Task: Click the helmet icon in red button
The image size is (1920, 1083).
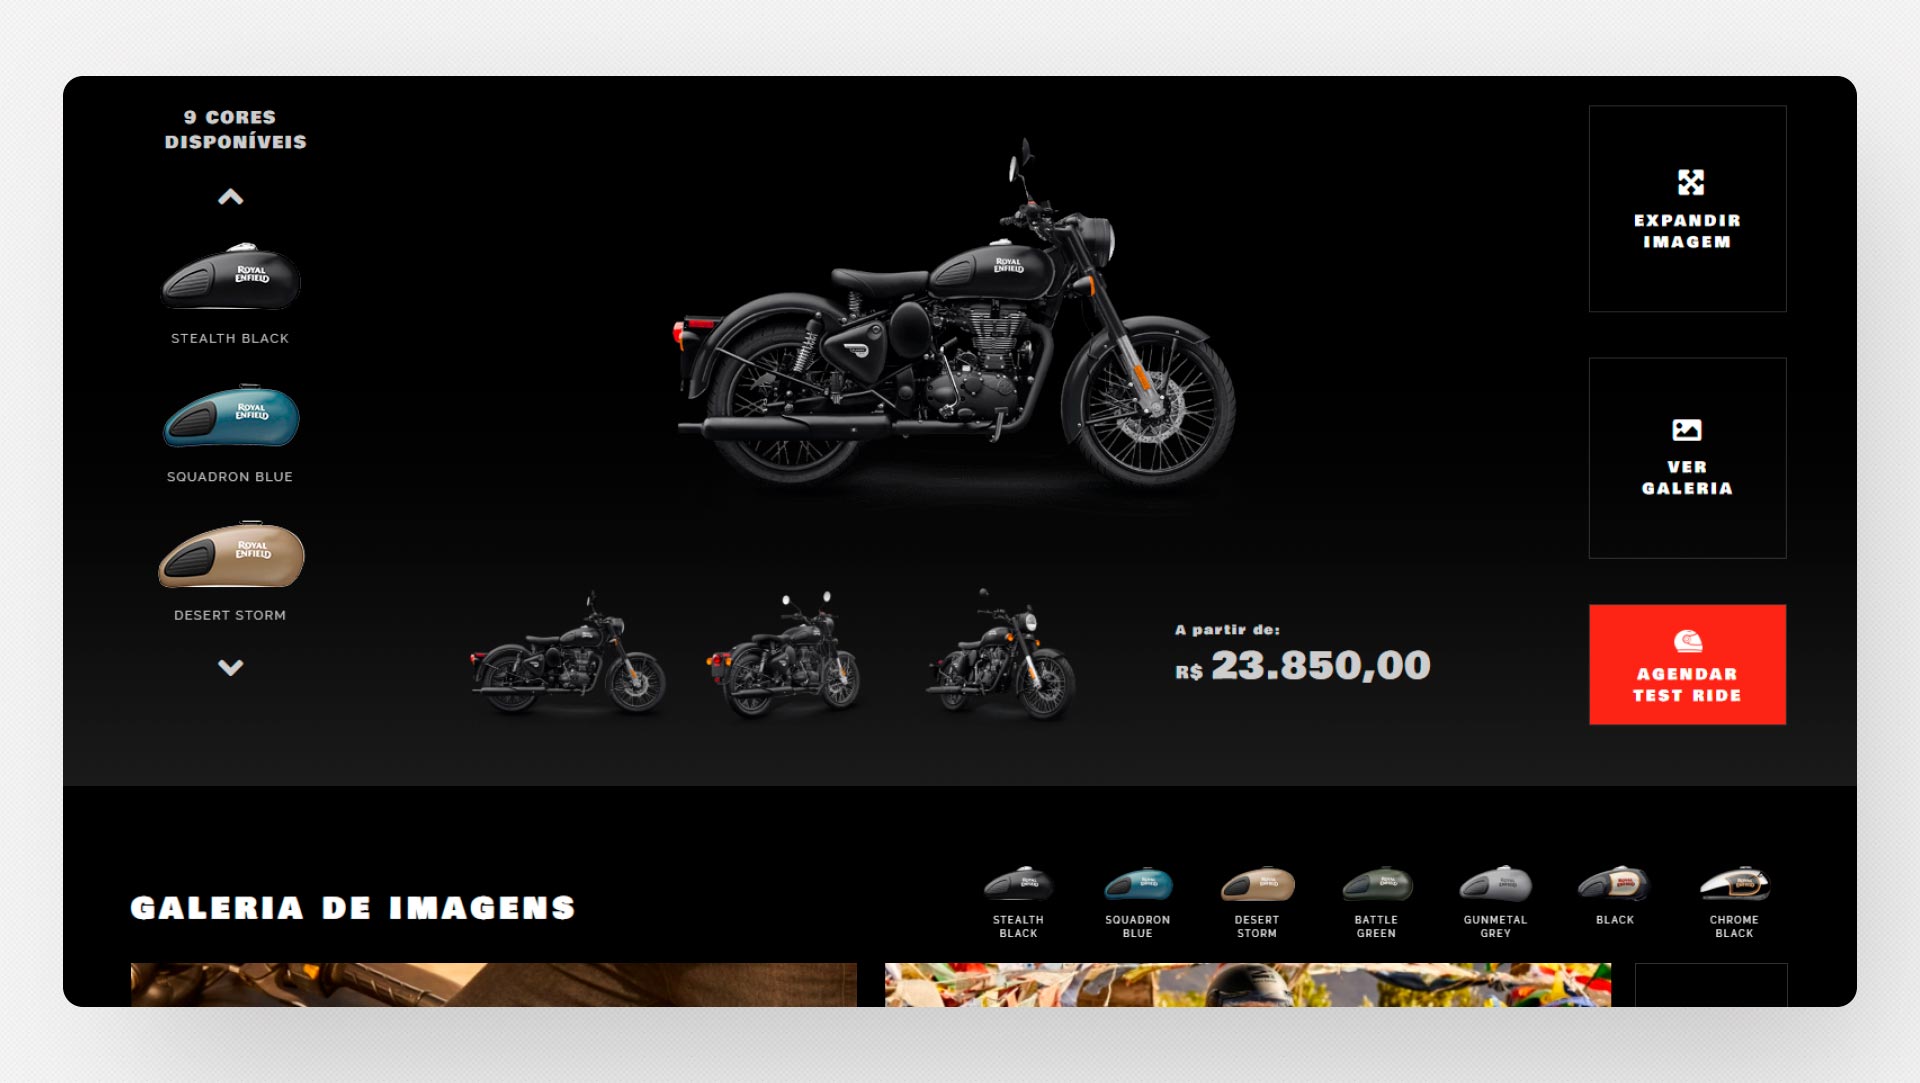Action: pos(1687,641)
